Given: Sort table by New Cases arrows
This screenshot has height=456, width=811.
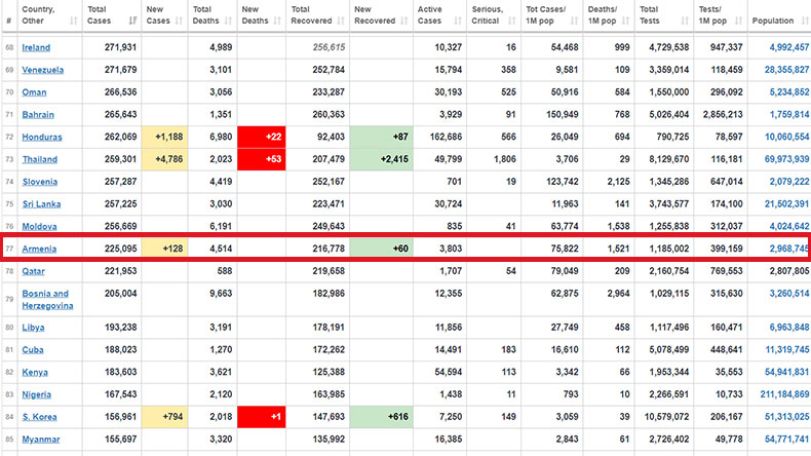Looking at the screenshot, I should (179, 21).
